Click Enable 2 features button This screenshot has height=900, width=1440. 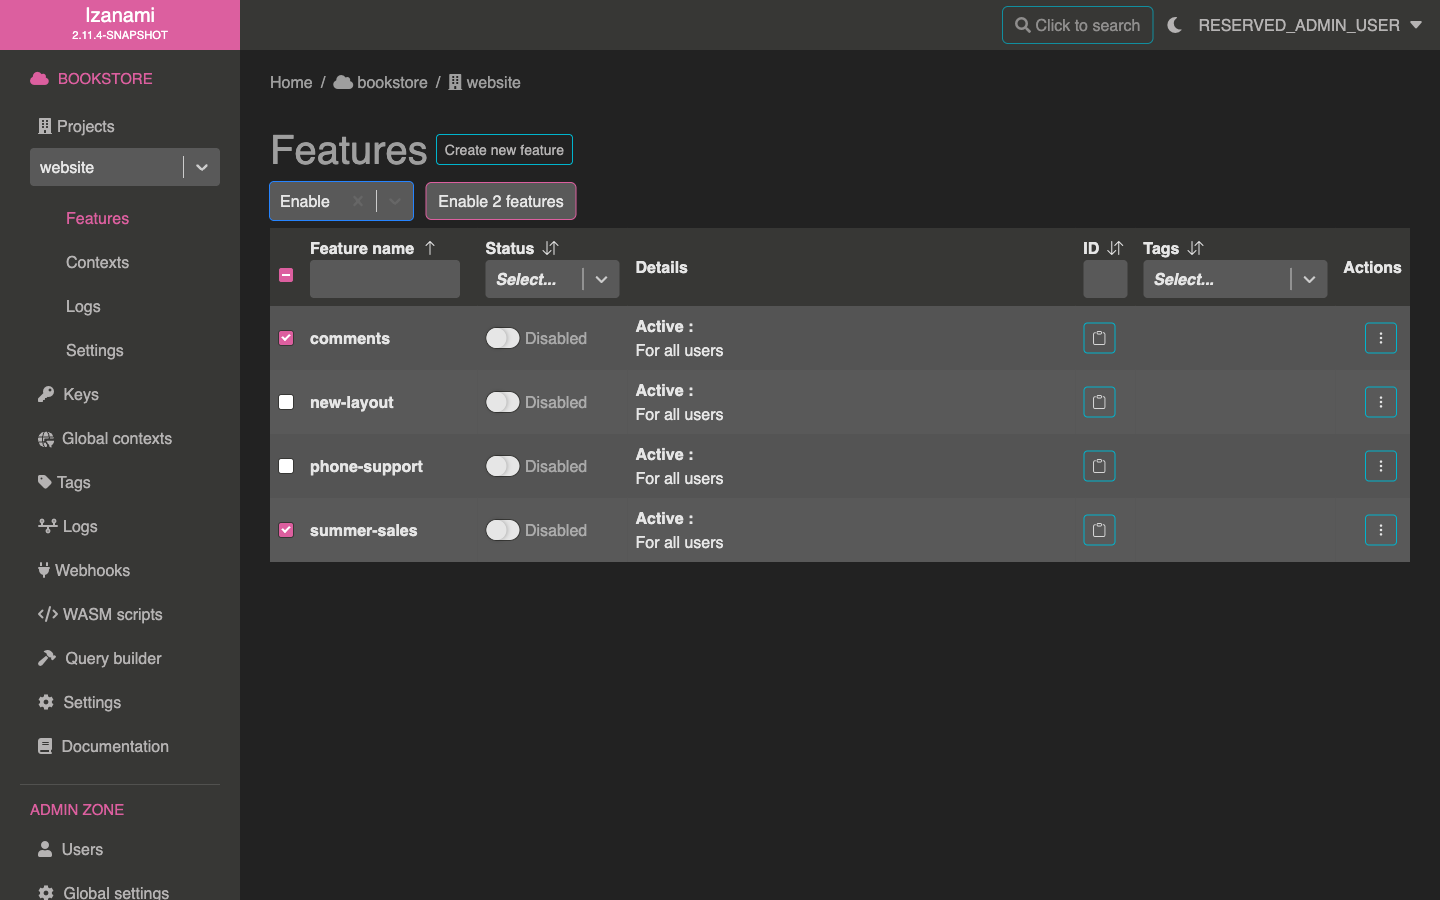click(x=500, y=201)
